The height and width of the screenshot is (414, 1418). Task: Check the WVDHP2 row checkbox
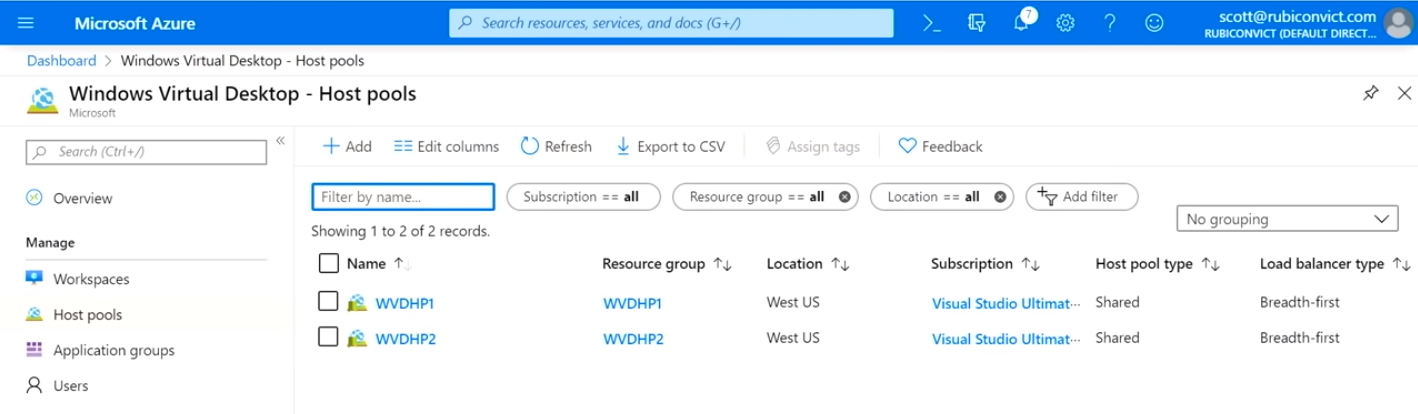(x=328, y=338)
